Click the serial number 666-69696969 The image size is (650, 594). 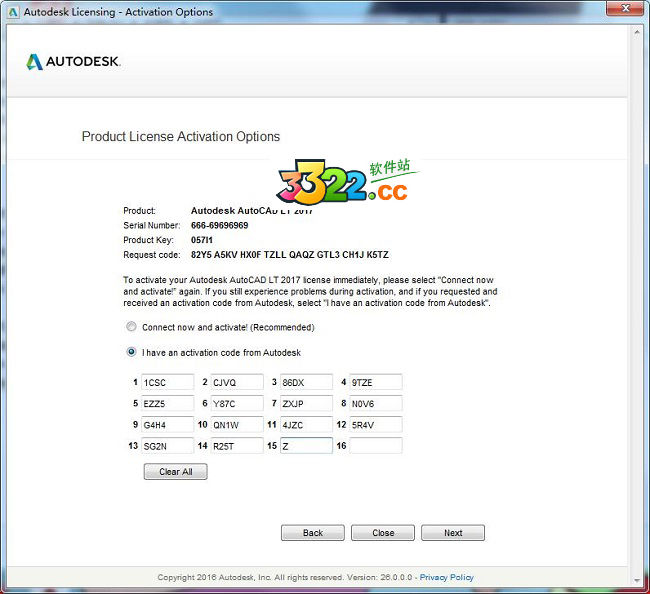(x=219, y=225)
